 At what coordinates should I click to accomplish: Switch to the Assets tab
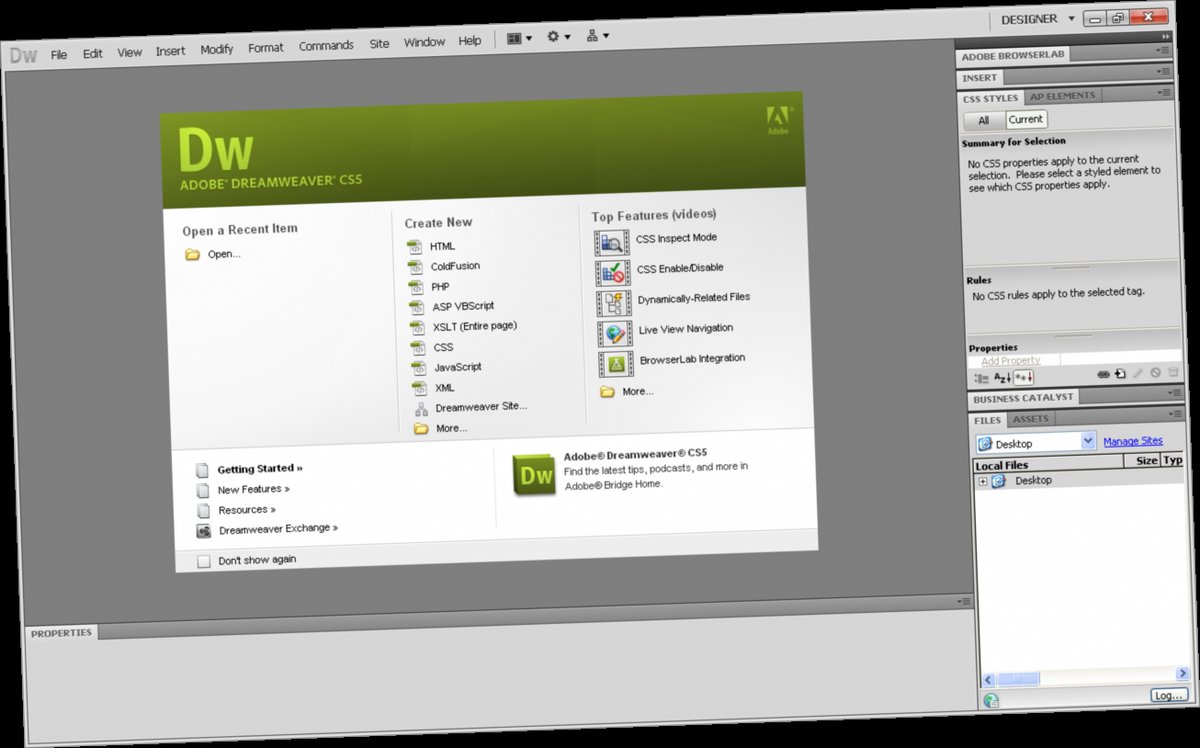1031,419
